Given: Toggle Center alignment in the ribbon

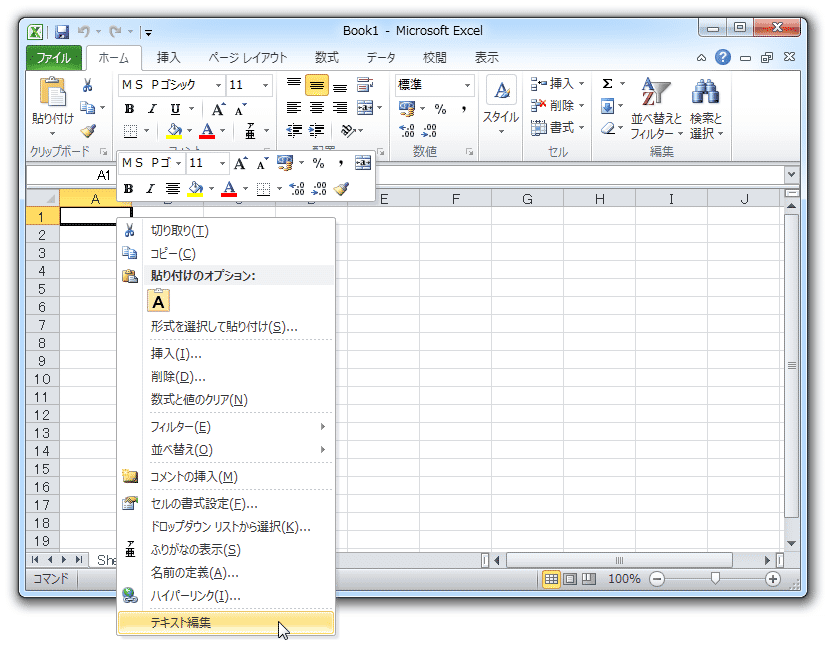Looking at the screenshot, I should (317, 108).
